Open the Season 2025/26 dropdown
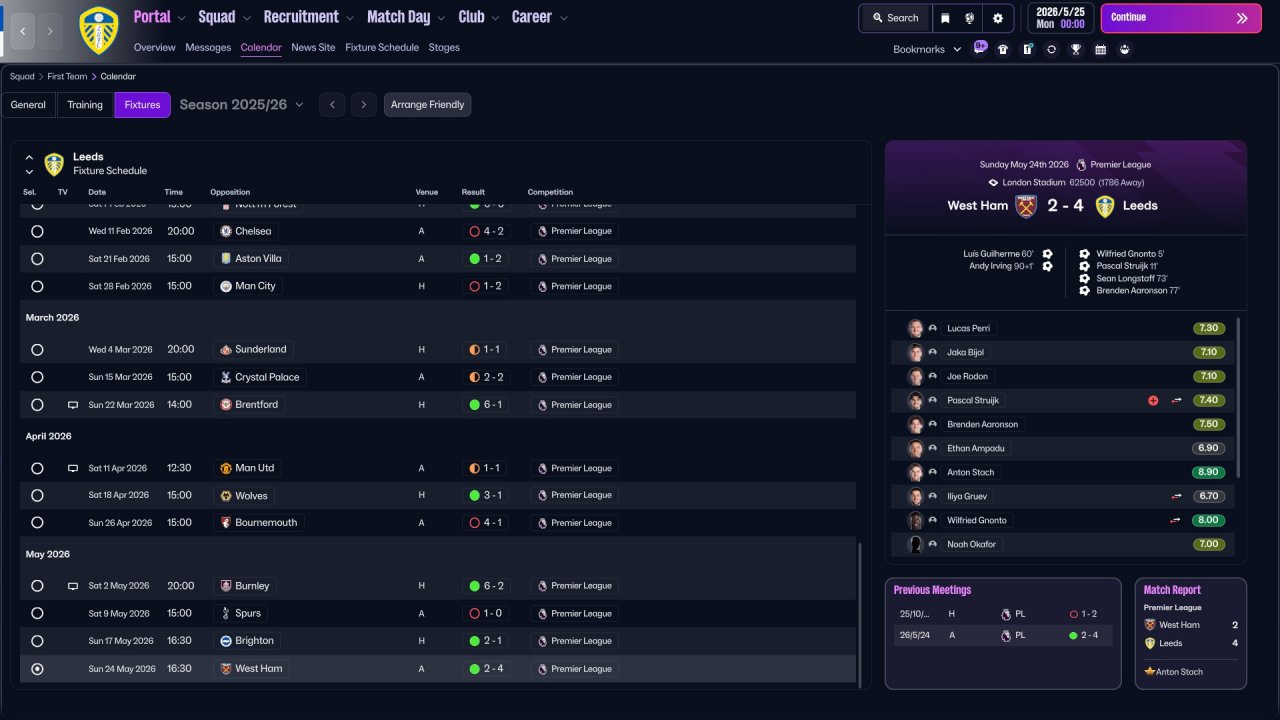Viewport: 1280px width, 720px height. 242,105
